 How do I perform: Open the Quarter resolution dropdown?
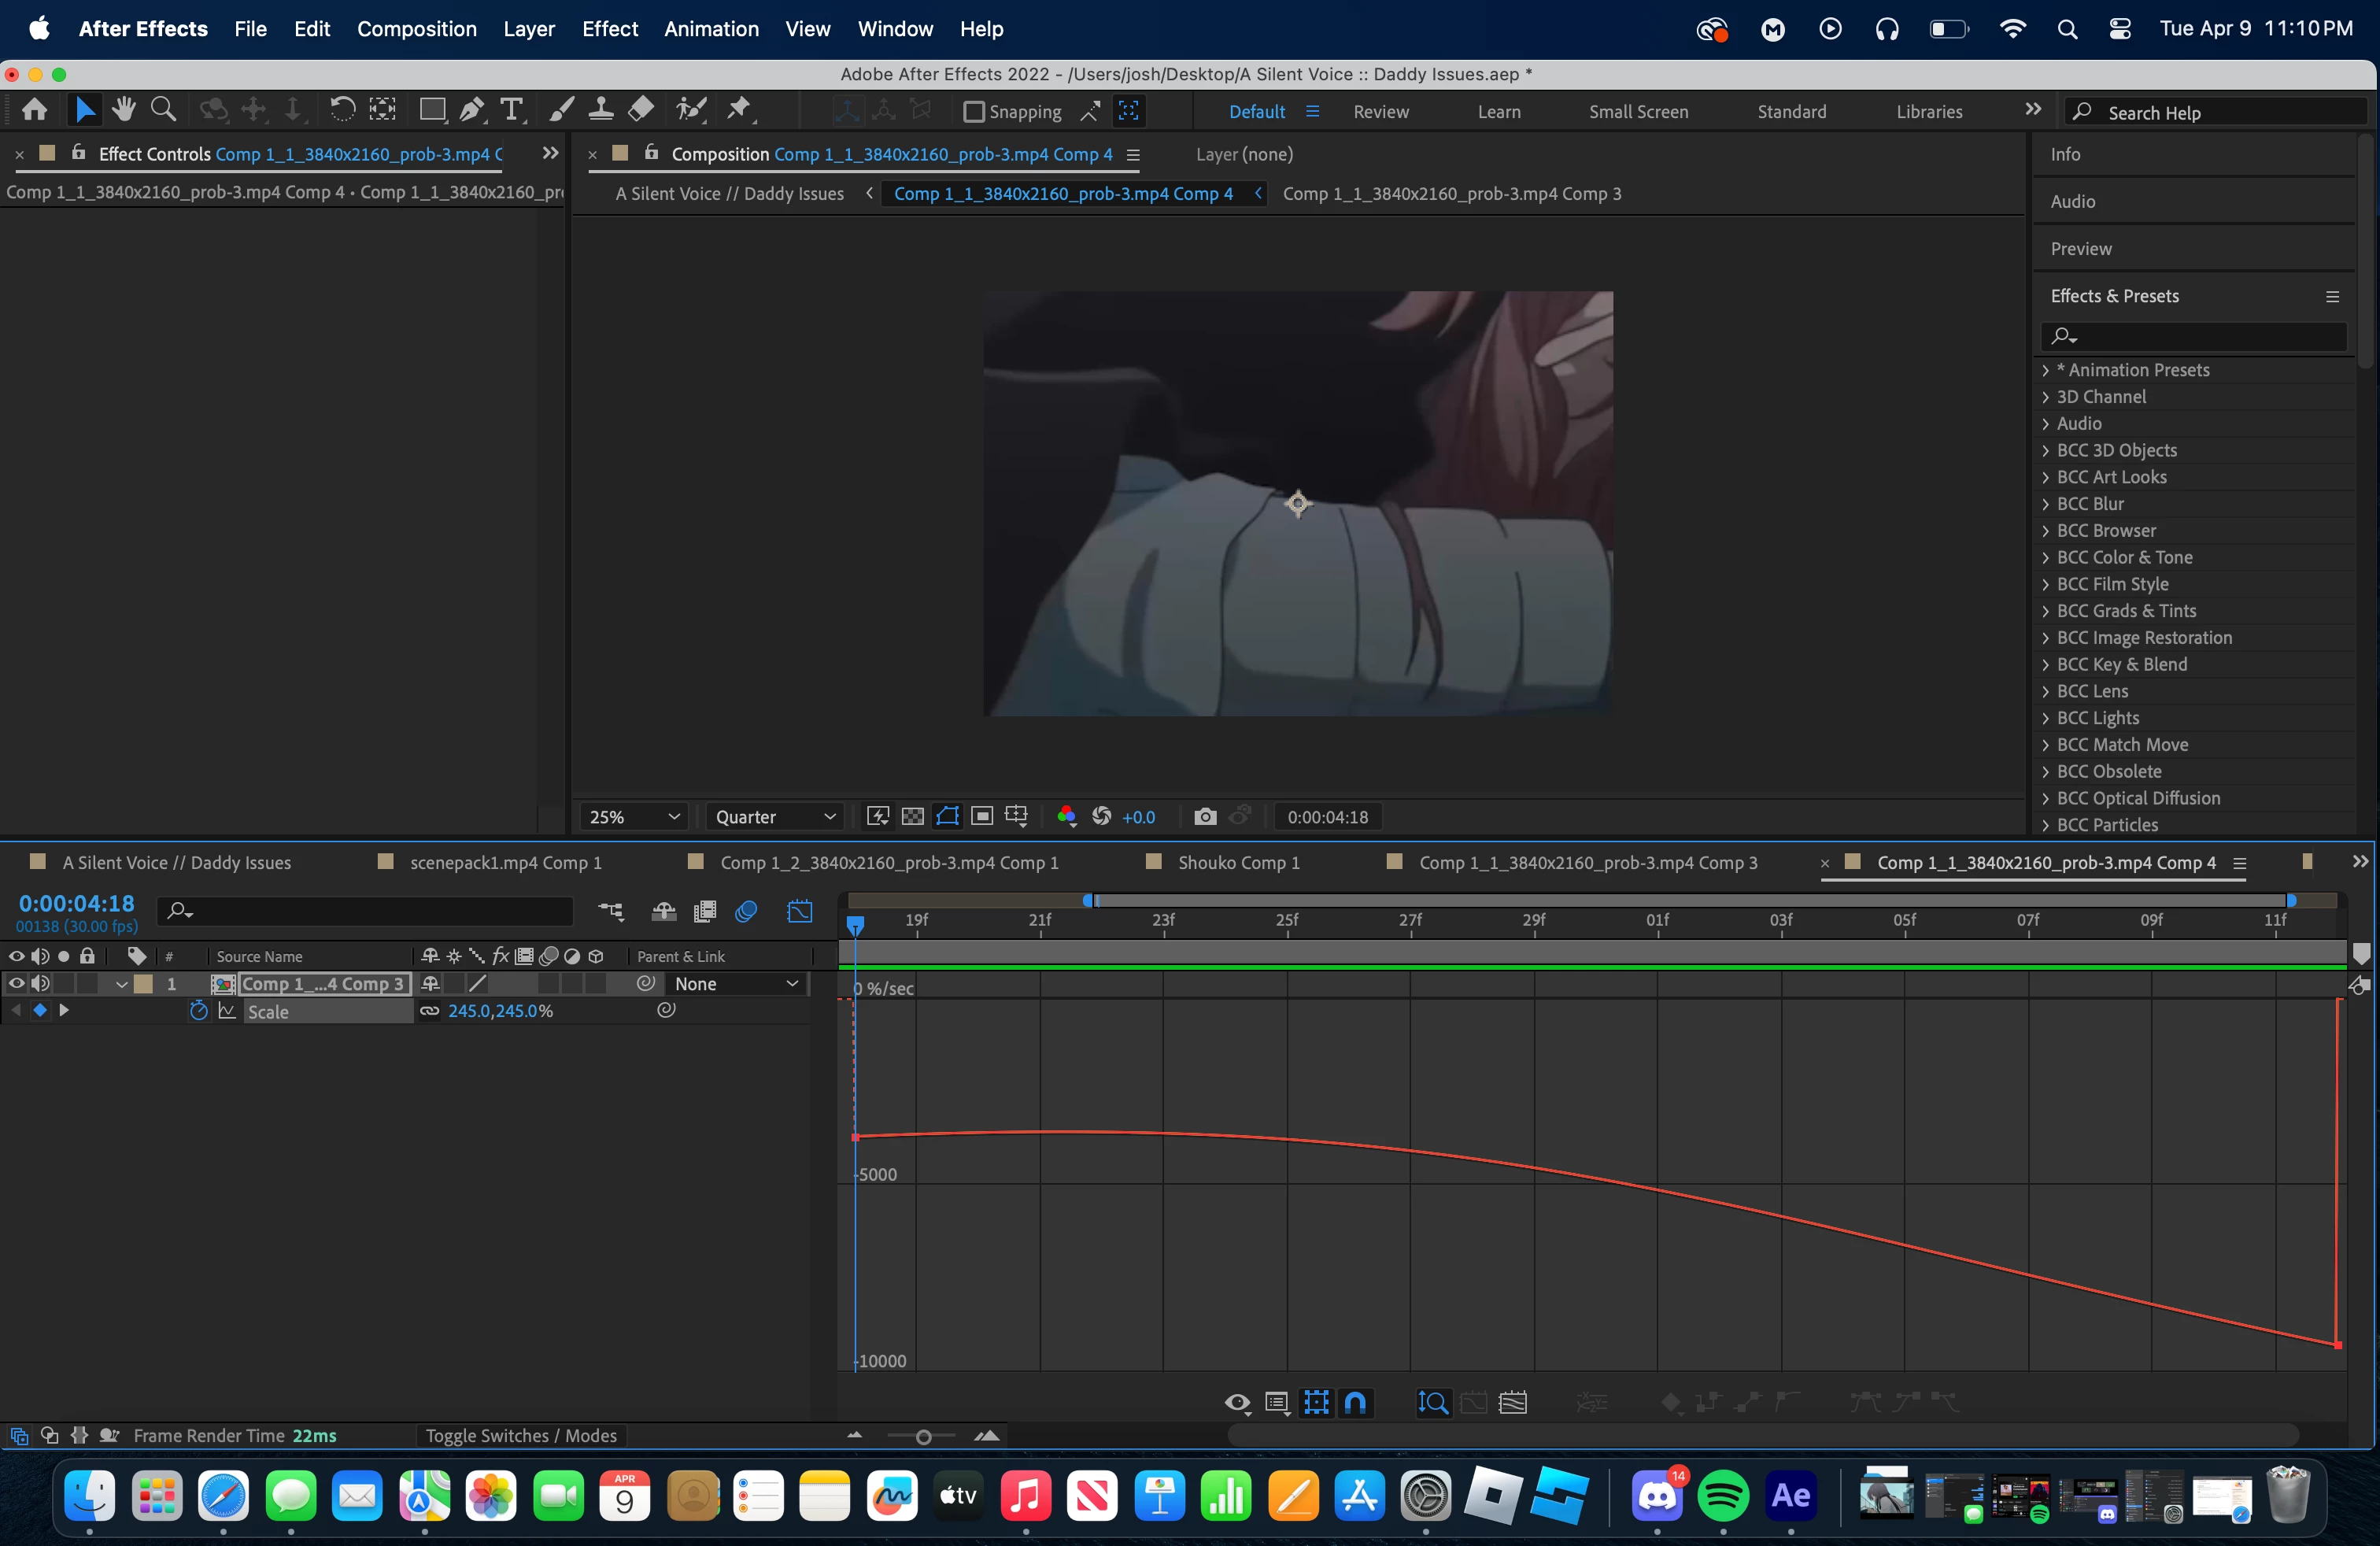pos(774,817)
